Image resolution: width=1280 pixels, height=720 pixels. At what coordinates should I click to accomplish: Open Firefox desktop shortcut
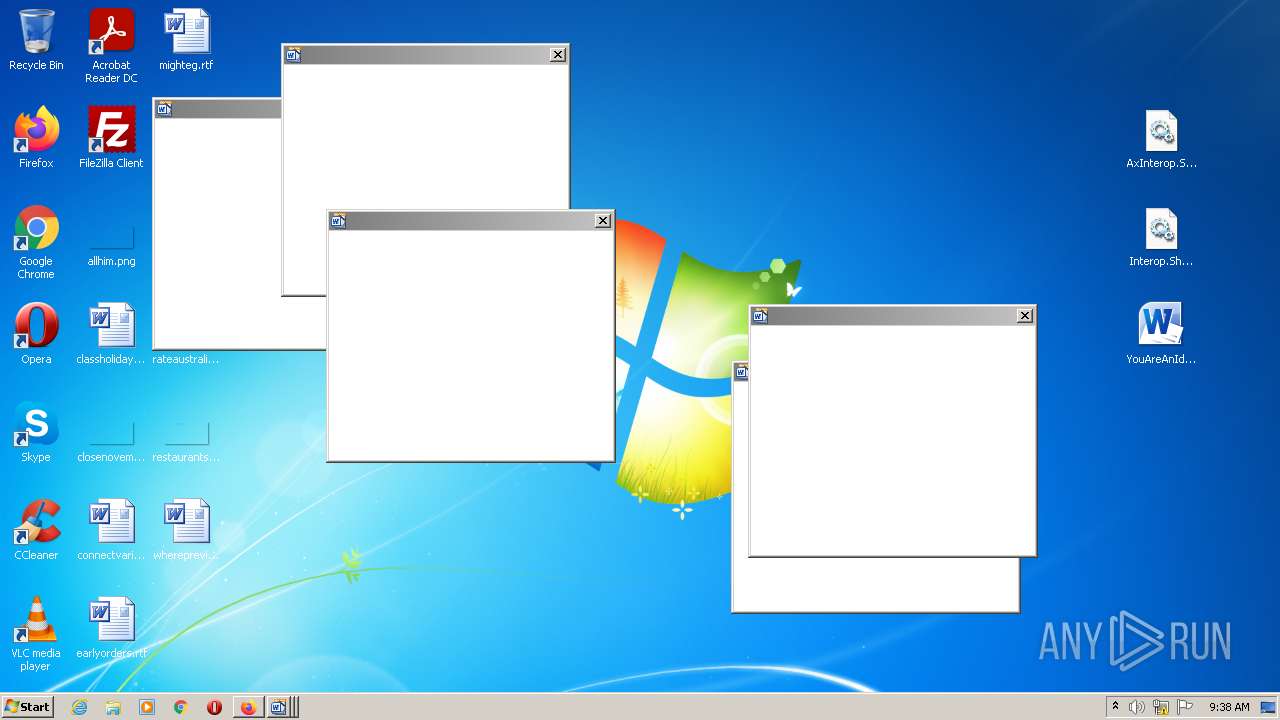[x=36, y=138]
